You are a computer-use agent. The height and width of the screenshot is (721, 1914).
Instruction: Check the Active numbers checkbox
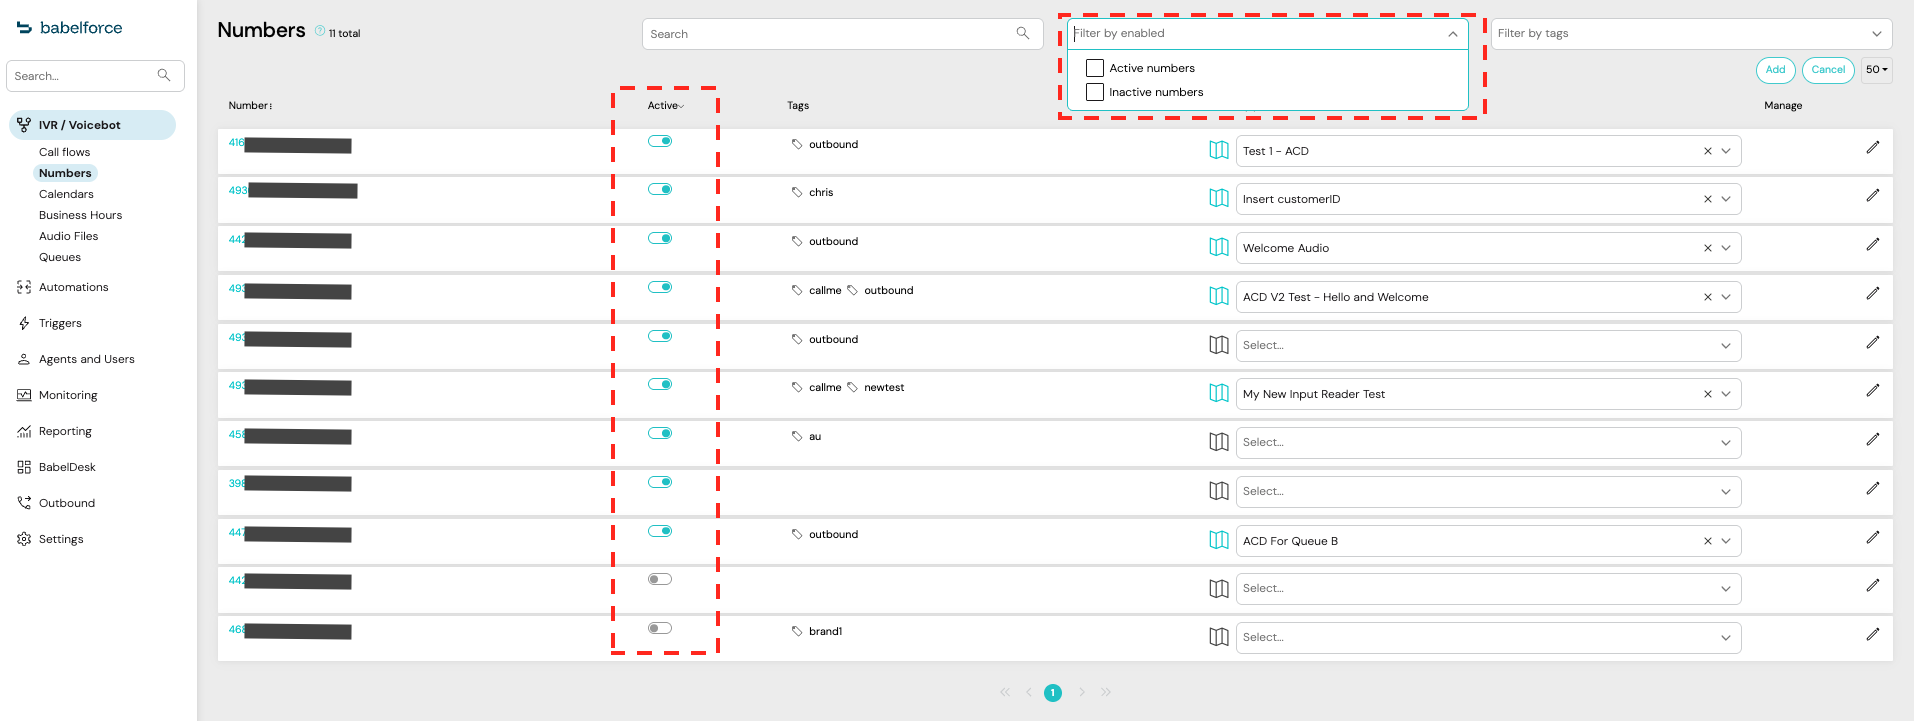[x=1095, y=68]
